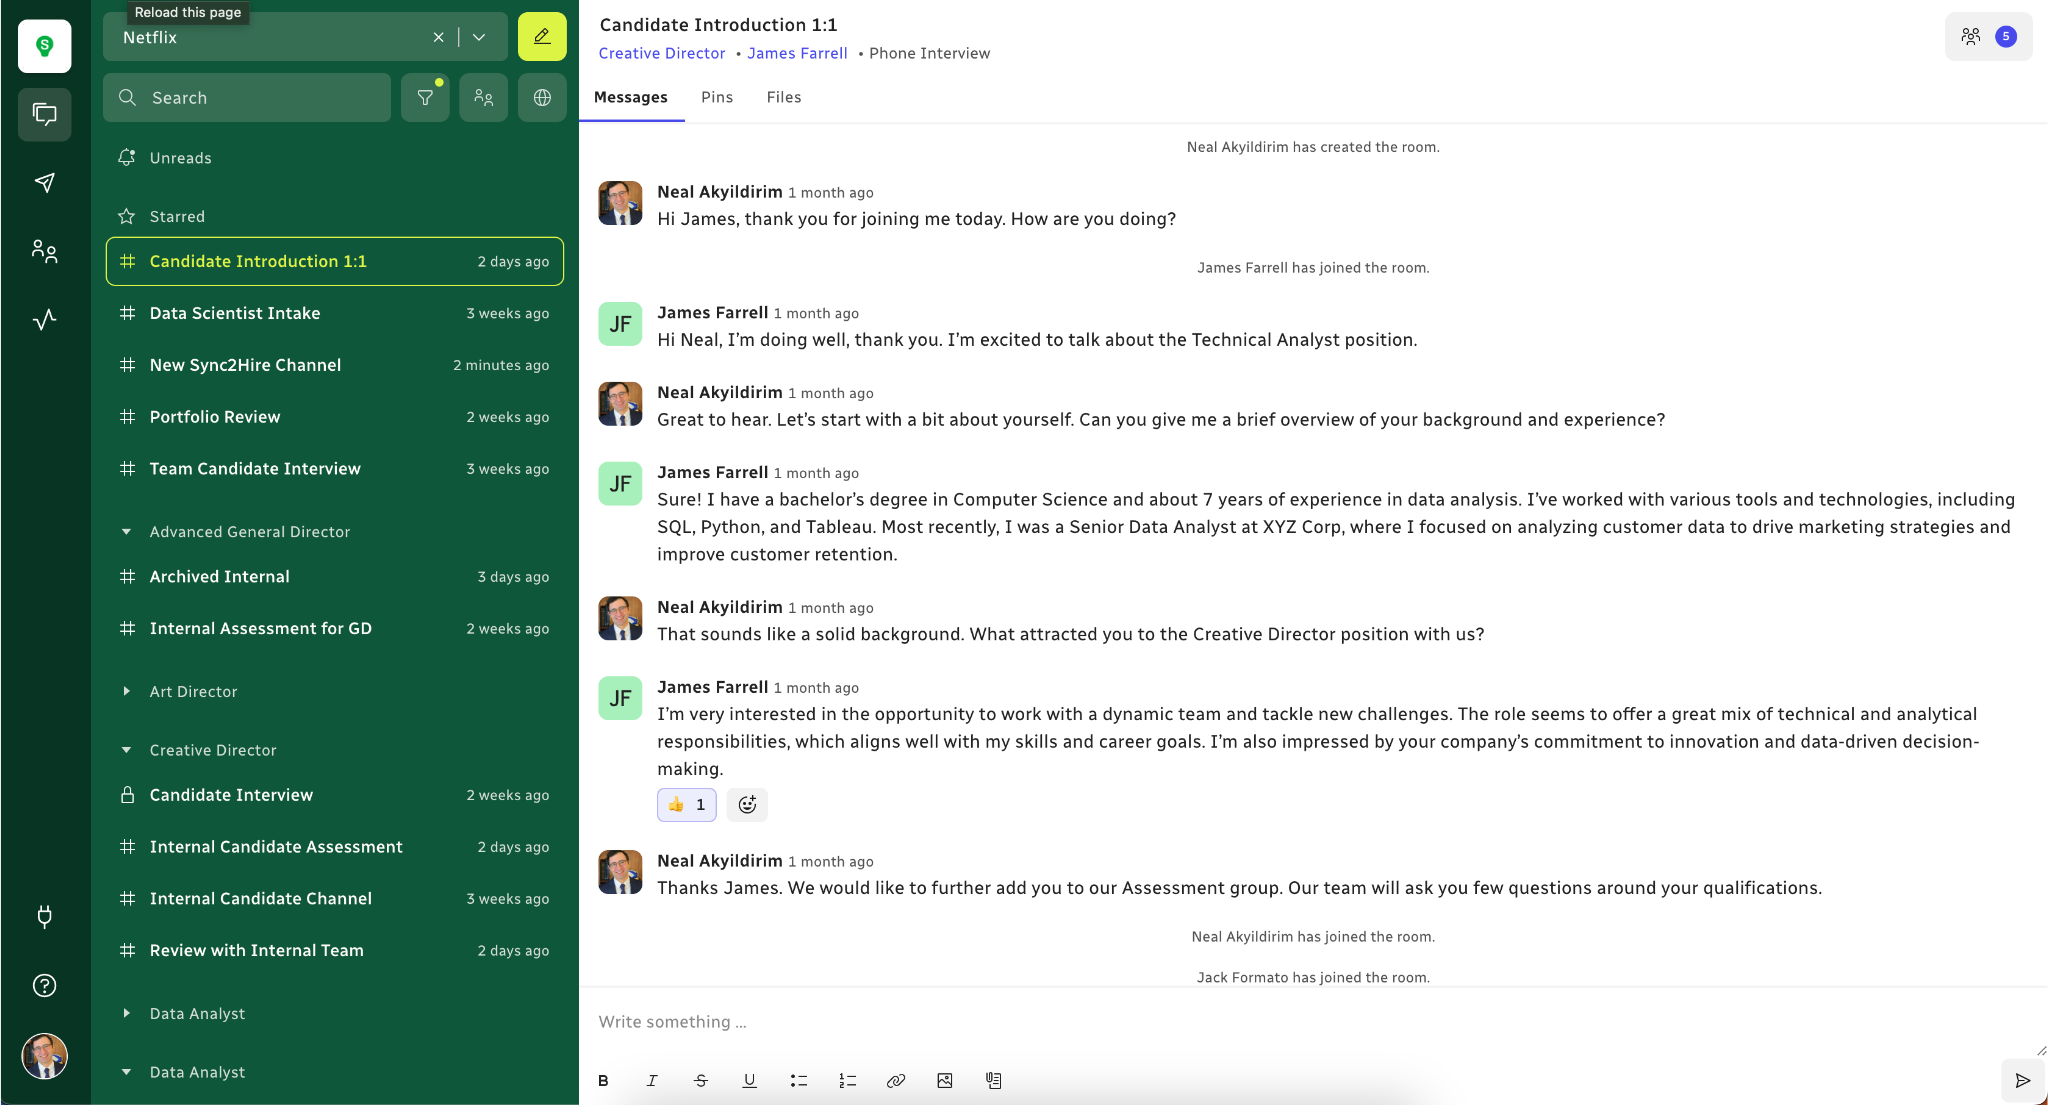Screen dimensions: 2048x1105
Task: Open the Creative Director header link
Action: tap(662, 53)
